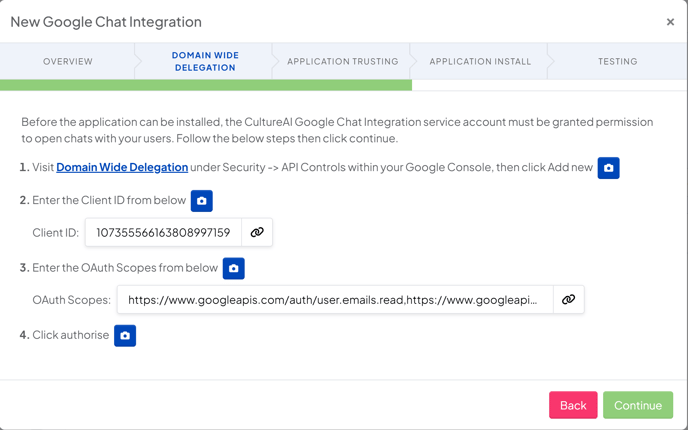Screen dimensions: 688x430
Task: Show camera screenshot for the OAuth Scopes step
Action: [233, 269]
